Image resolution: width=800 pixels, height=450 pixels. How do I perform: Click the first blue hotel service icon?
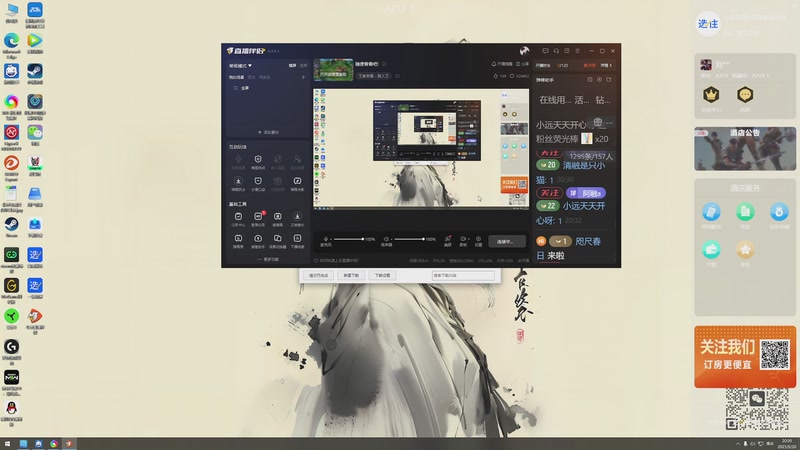[711, 212]
